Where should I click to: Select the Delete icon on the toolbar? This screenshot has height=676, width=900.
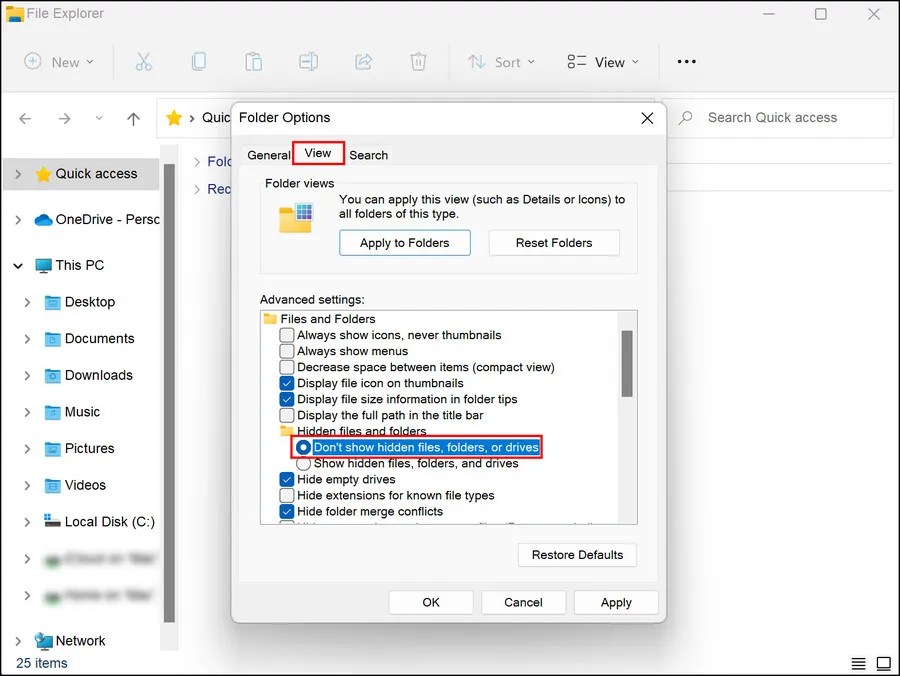click(x=417, y=61)
